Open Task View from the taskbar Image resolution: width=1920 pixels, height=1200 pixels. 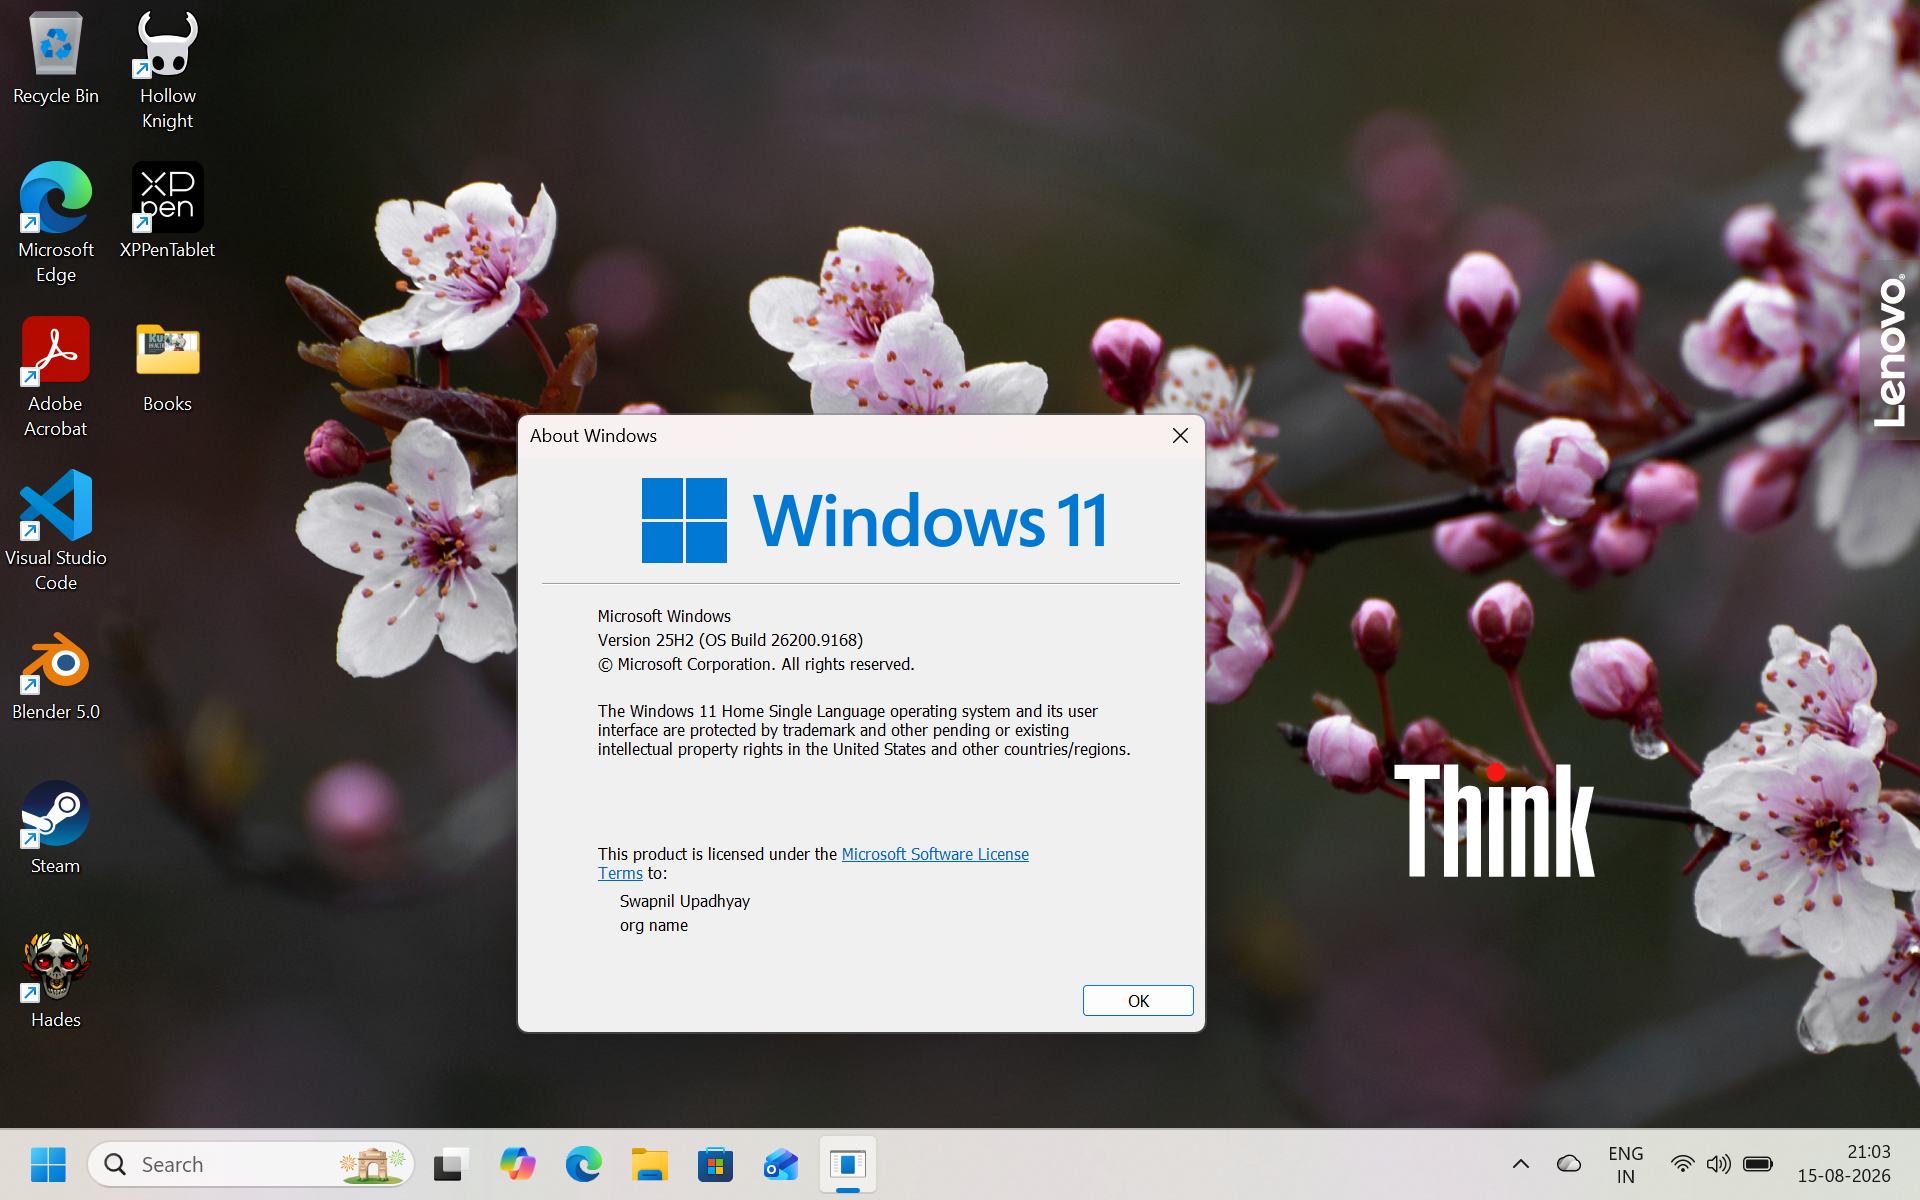click(451, 1164)
